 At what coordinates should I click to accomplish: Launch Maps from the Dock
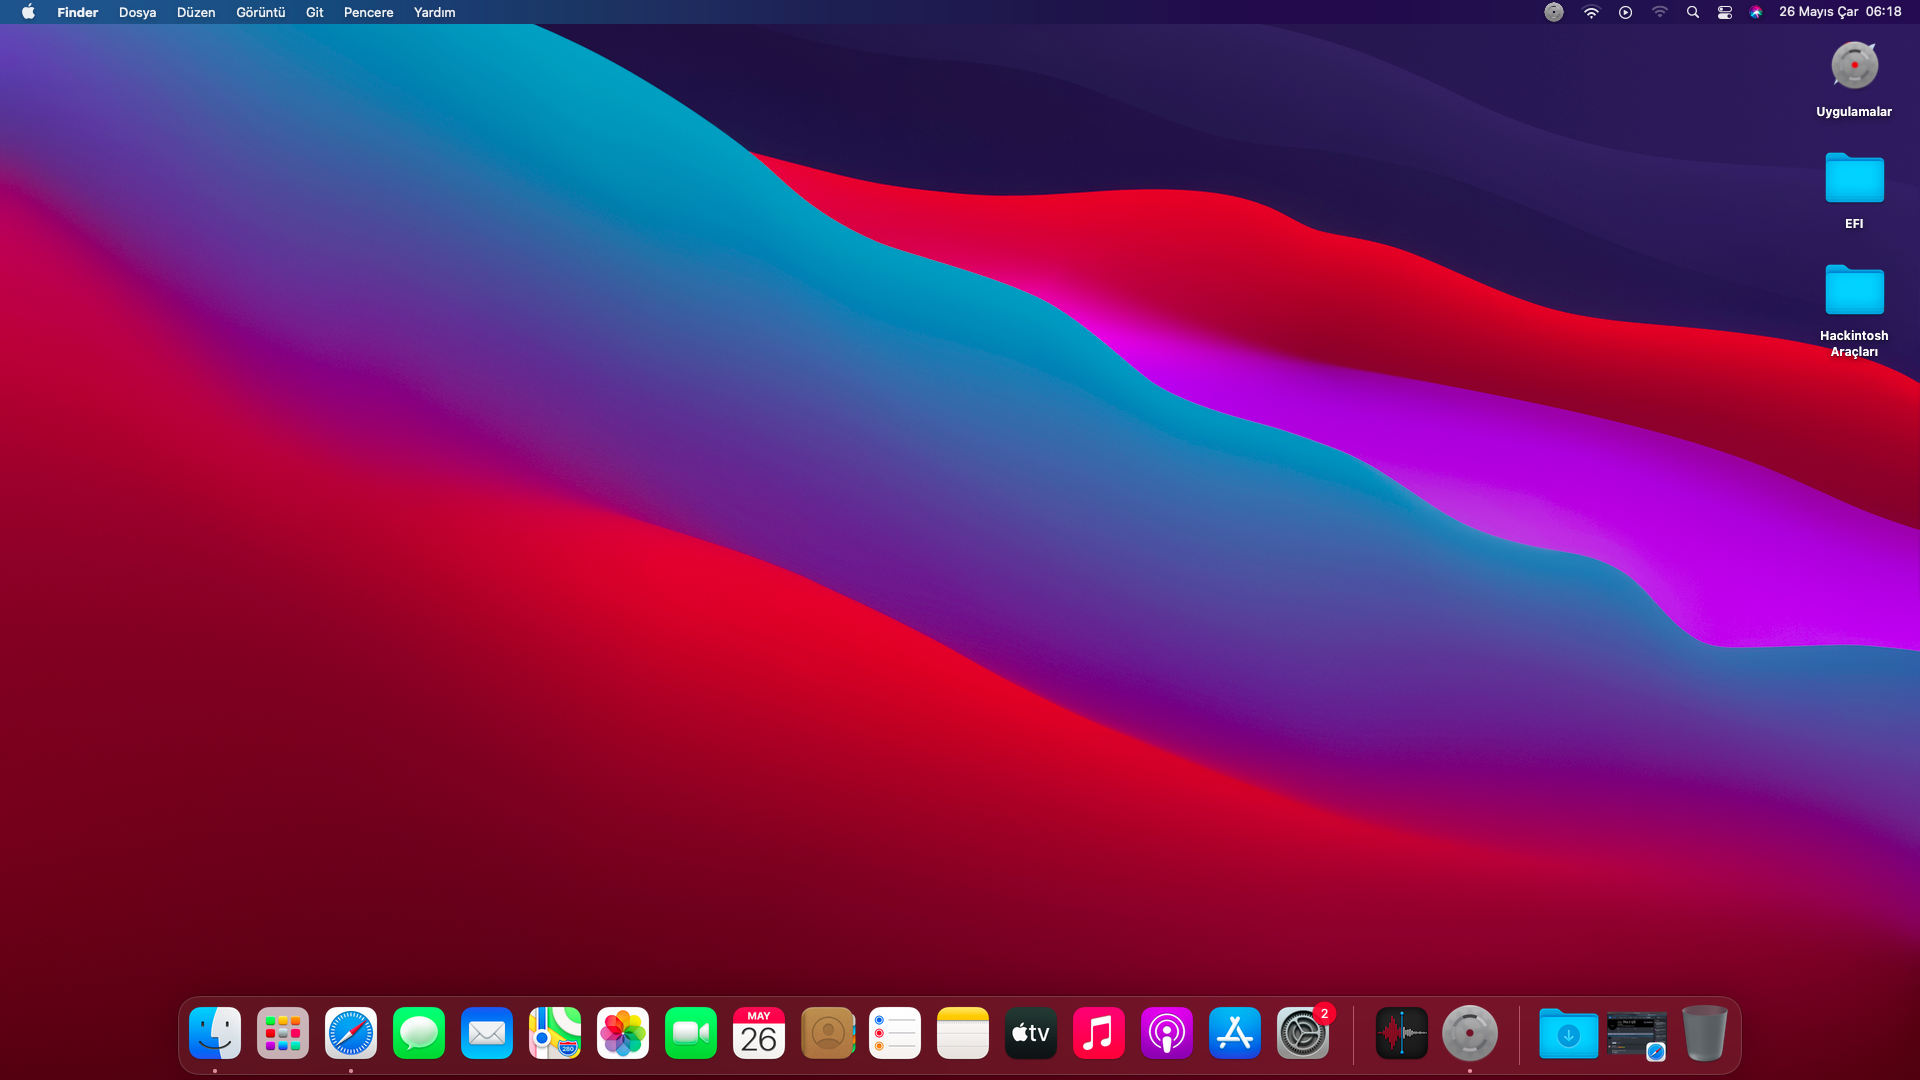pyautogui.click(x=555, y=1033)
